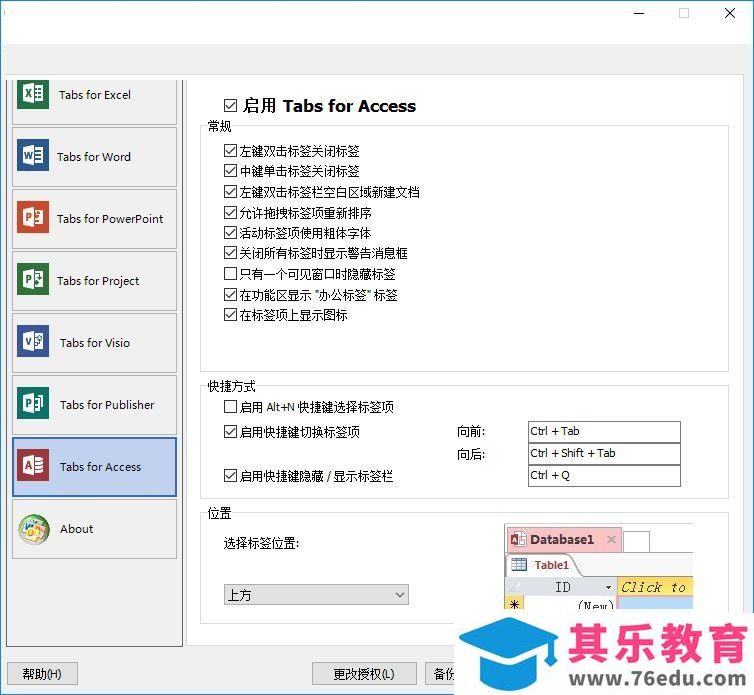Toggle 关闭所有标签时显示警告消息框
This screenshot has height=695, width=754.
tap(230, 253)
